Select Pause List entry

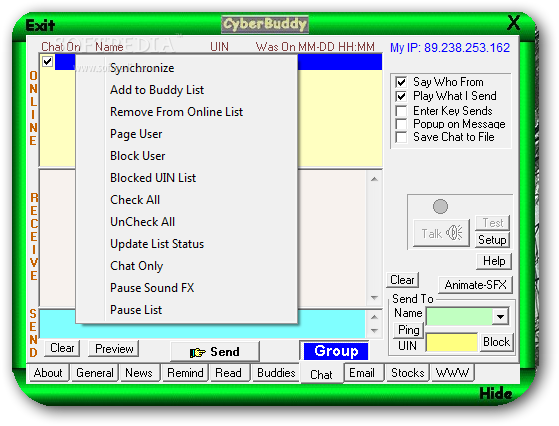[186, 310]
